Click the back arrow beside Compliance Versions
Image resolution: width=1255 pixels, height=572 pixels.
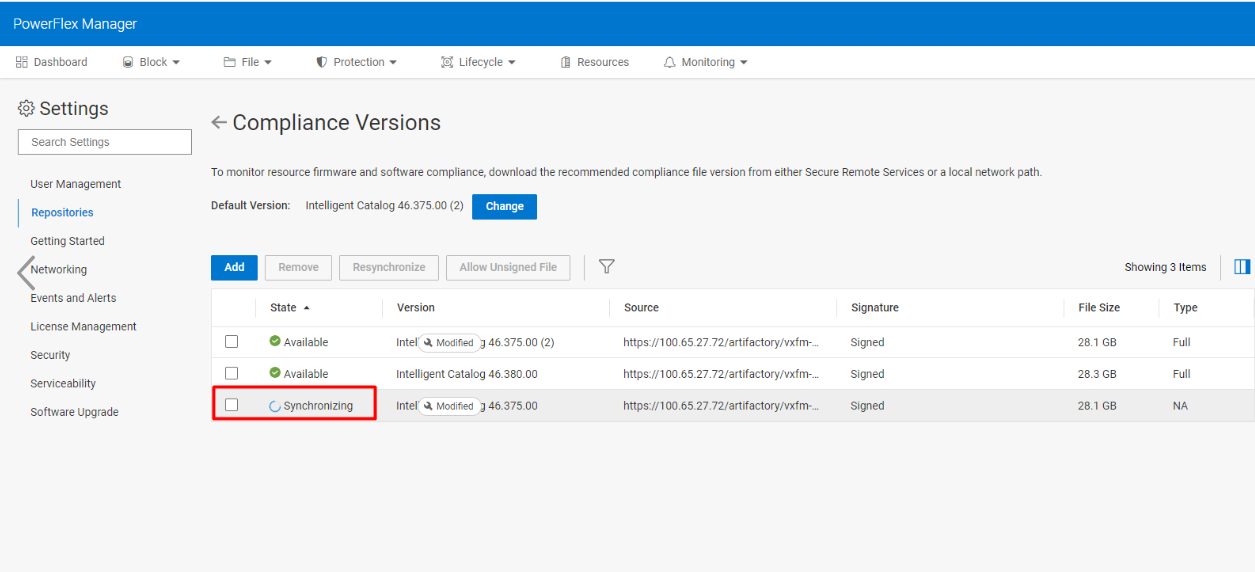tap(219, 123)
